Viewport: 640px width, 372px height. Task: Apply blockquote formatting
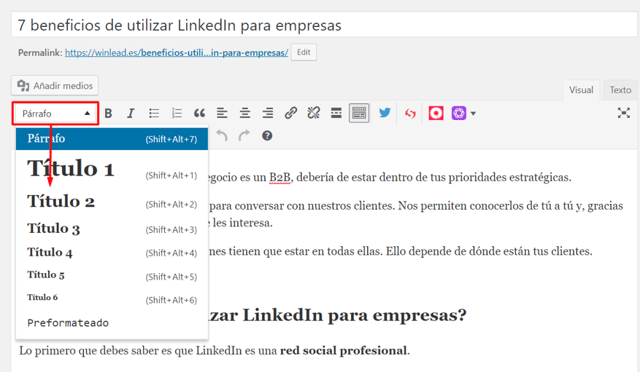(x=200, y=113)
